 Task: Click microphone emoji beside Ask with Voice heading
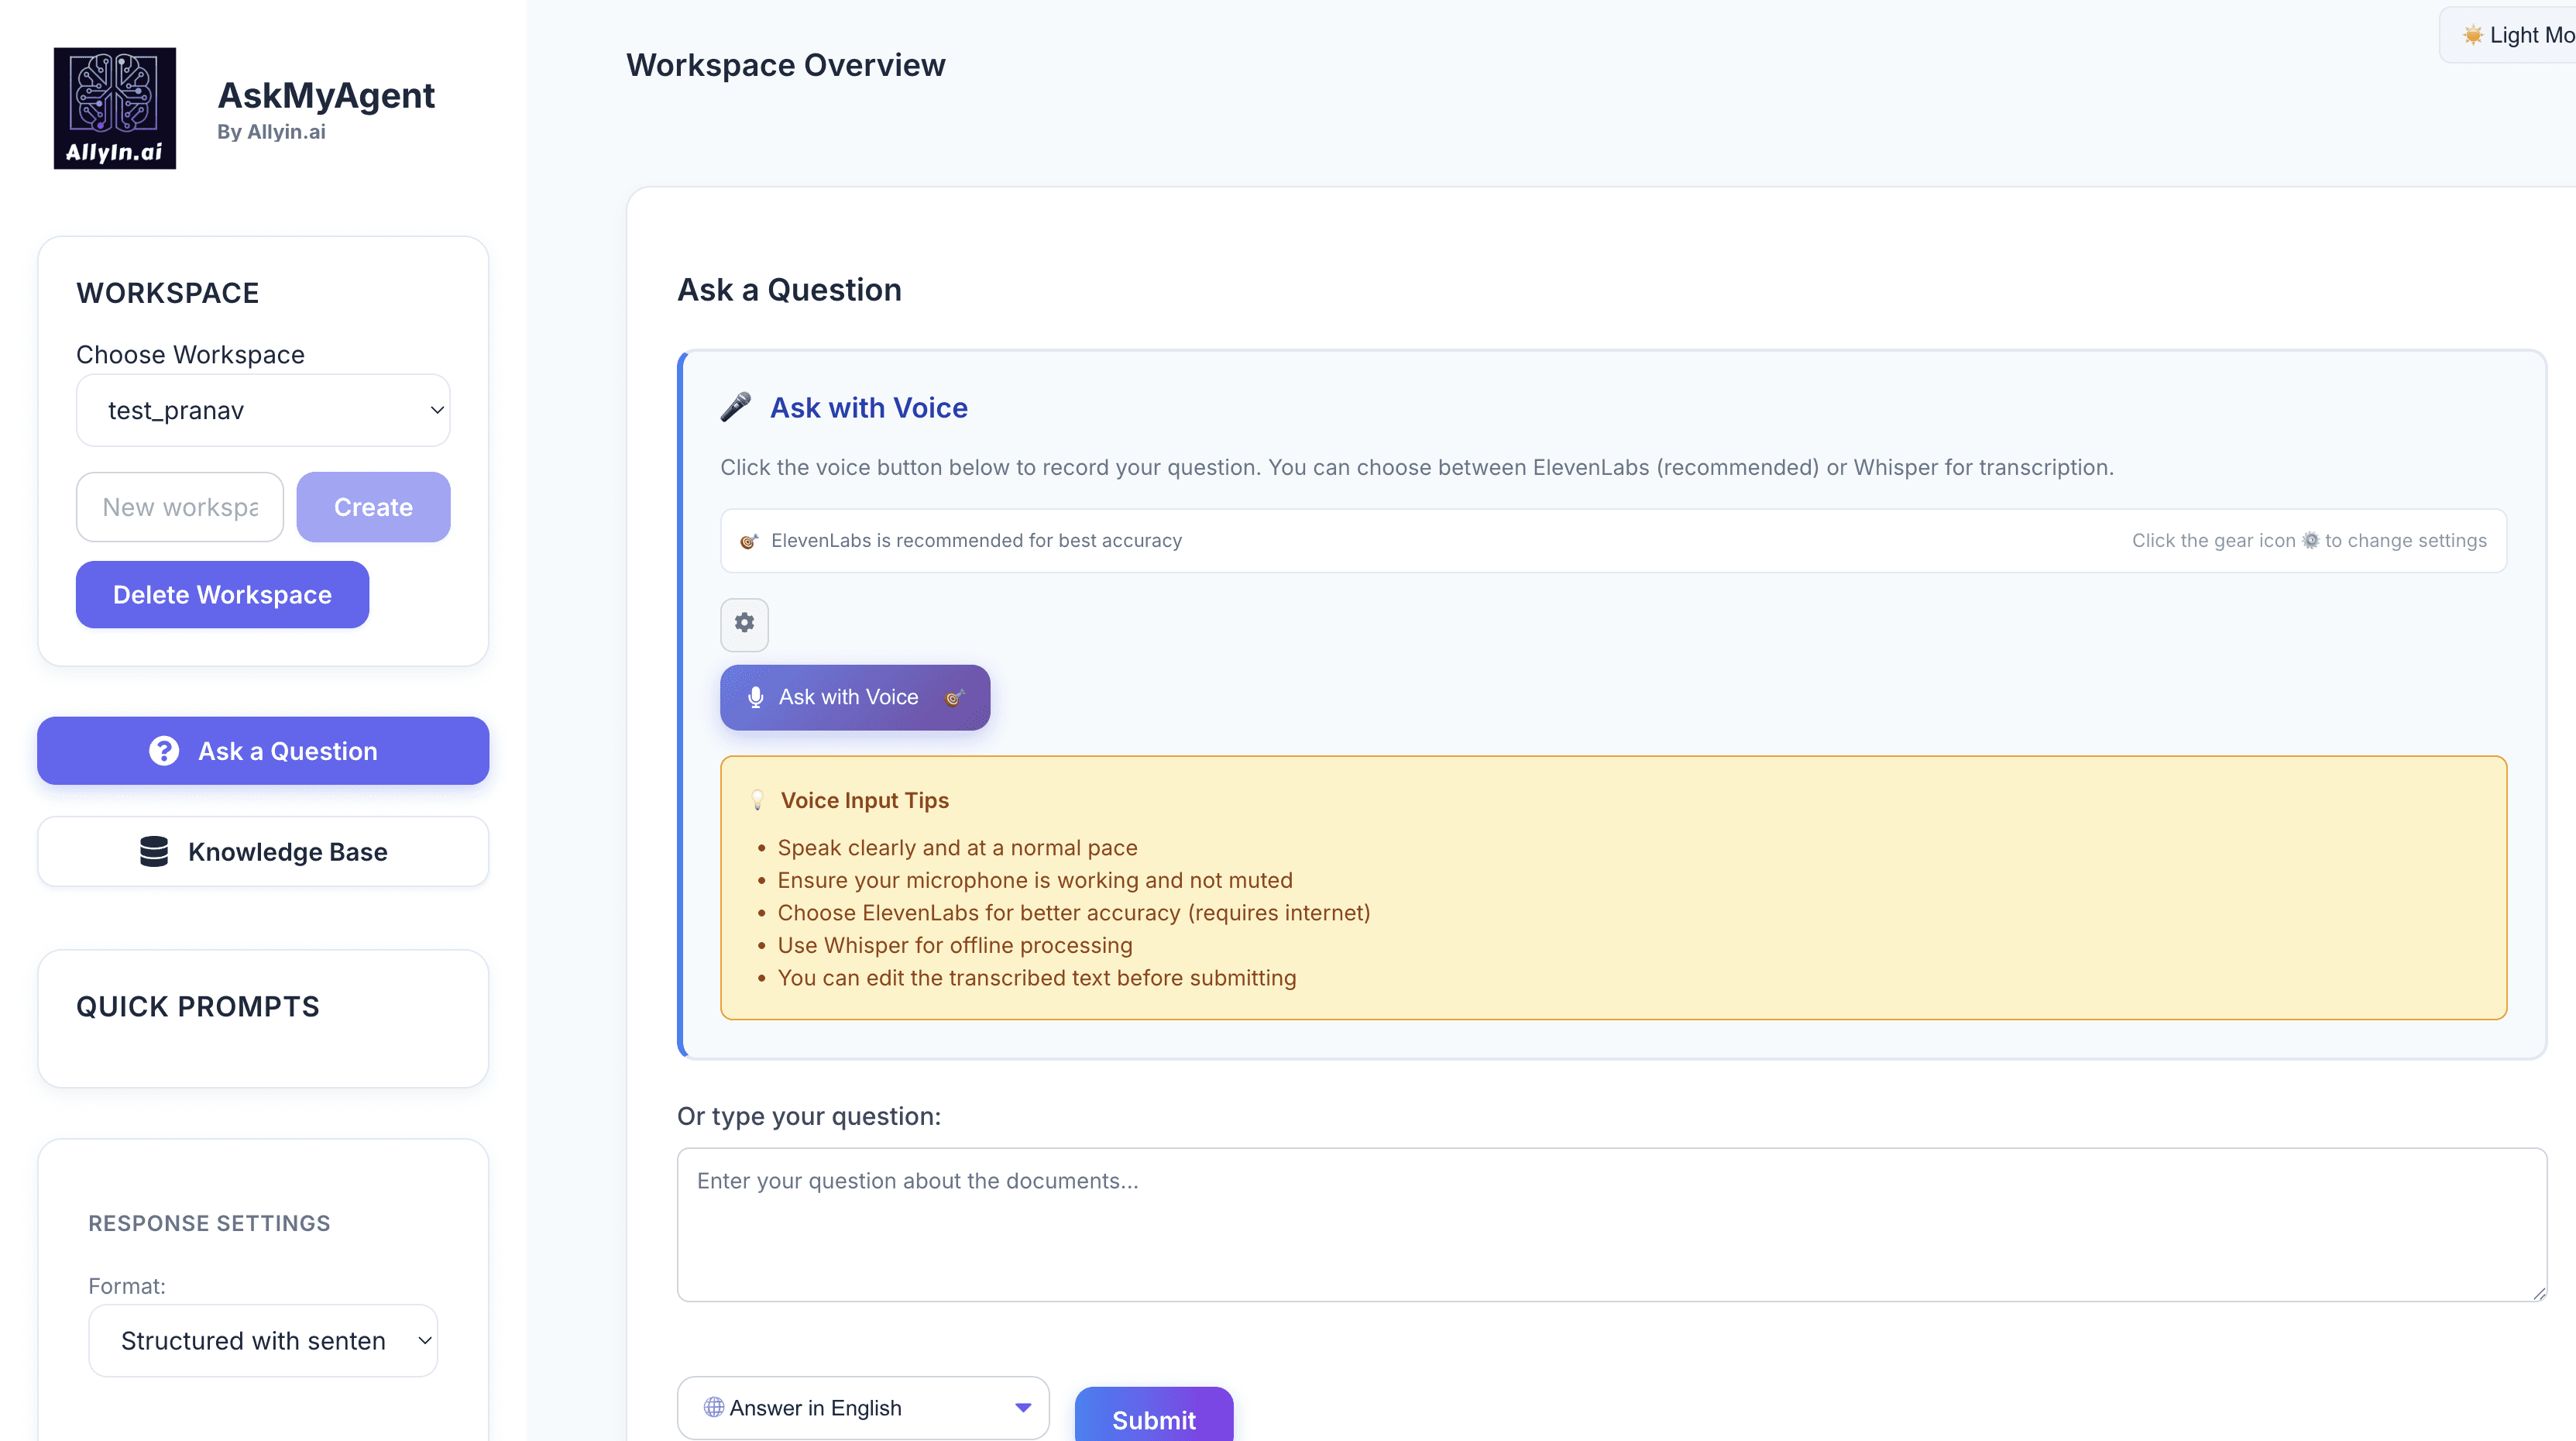pos(736,407)
